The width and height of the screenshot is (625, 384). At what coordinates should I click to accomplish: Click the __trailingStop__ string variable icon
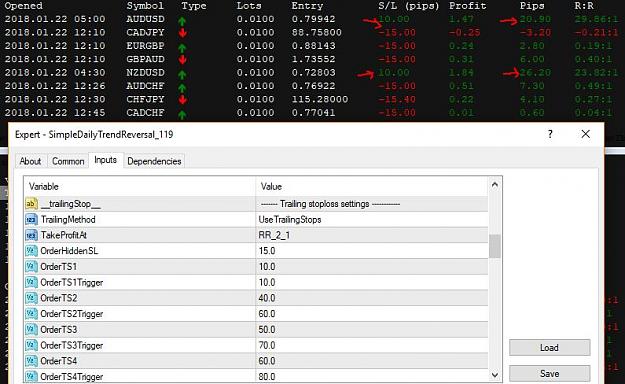click(x=31, y=204)
